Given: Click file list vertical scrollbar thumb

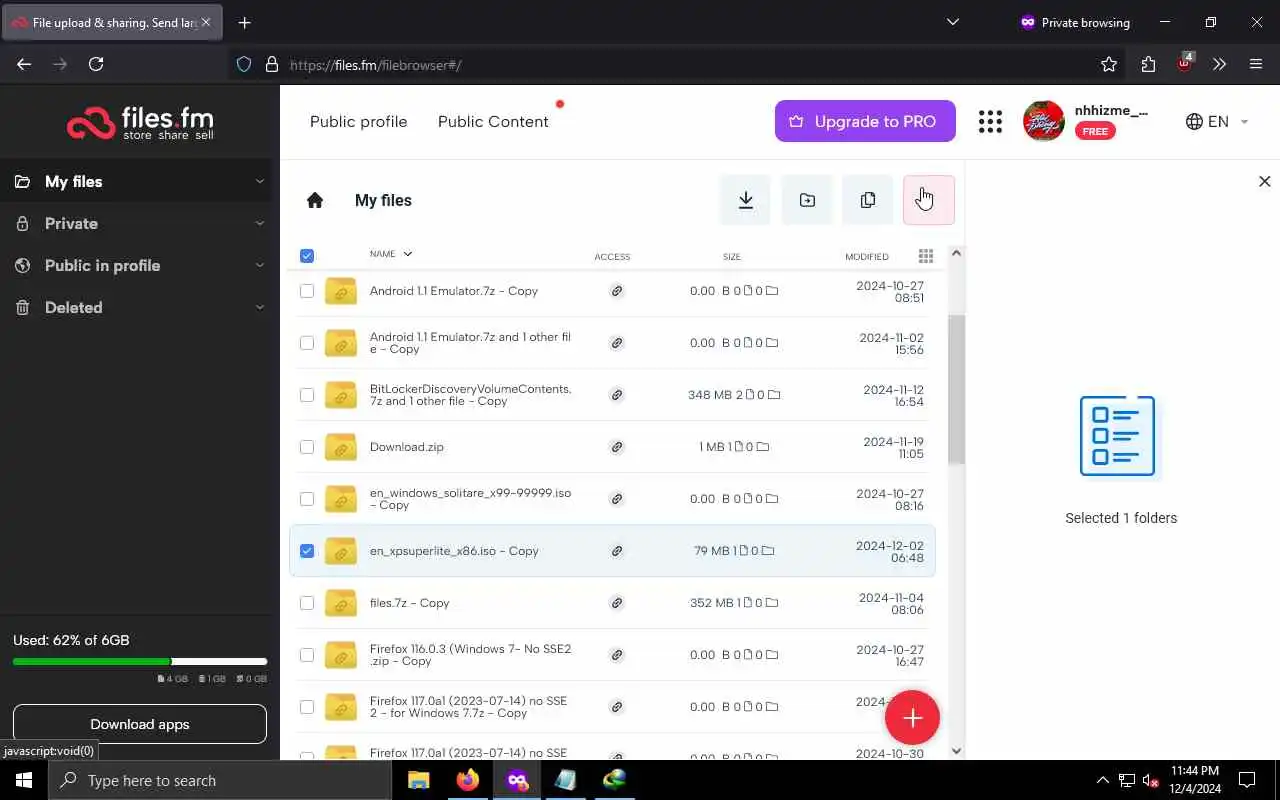Looking at the screenshot, I should point(956,390).
